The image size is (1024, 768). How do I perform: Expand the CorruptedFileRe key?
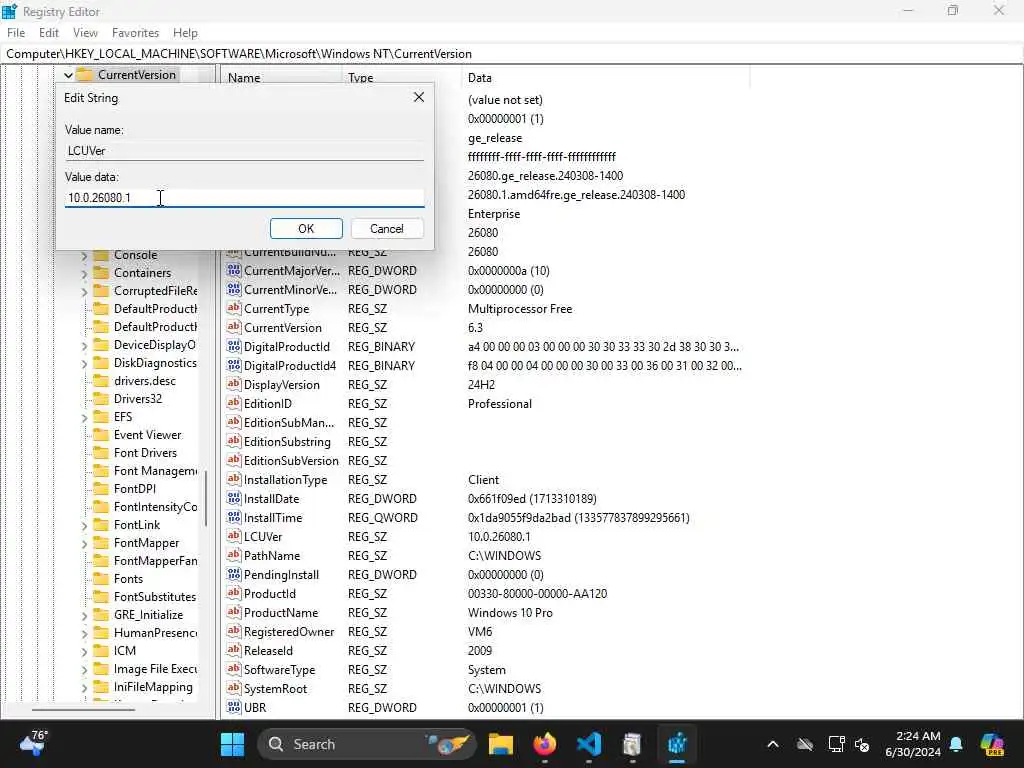pyautogui.click(x=84, y=291)
